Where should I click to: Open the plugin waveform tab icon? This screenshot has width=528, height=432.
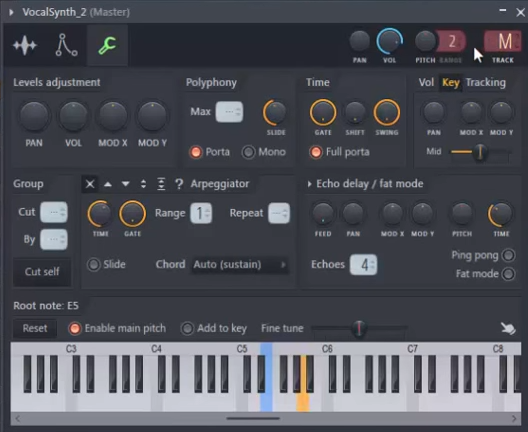pyautogui.click(x=25, y=45)
